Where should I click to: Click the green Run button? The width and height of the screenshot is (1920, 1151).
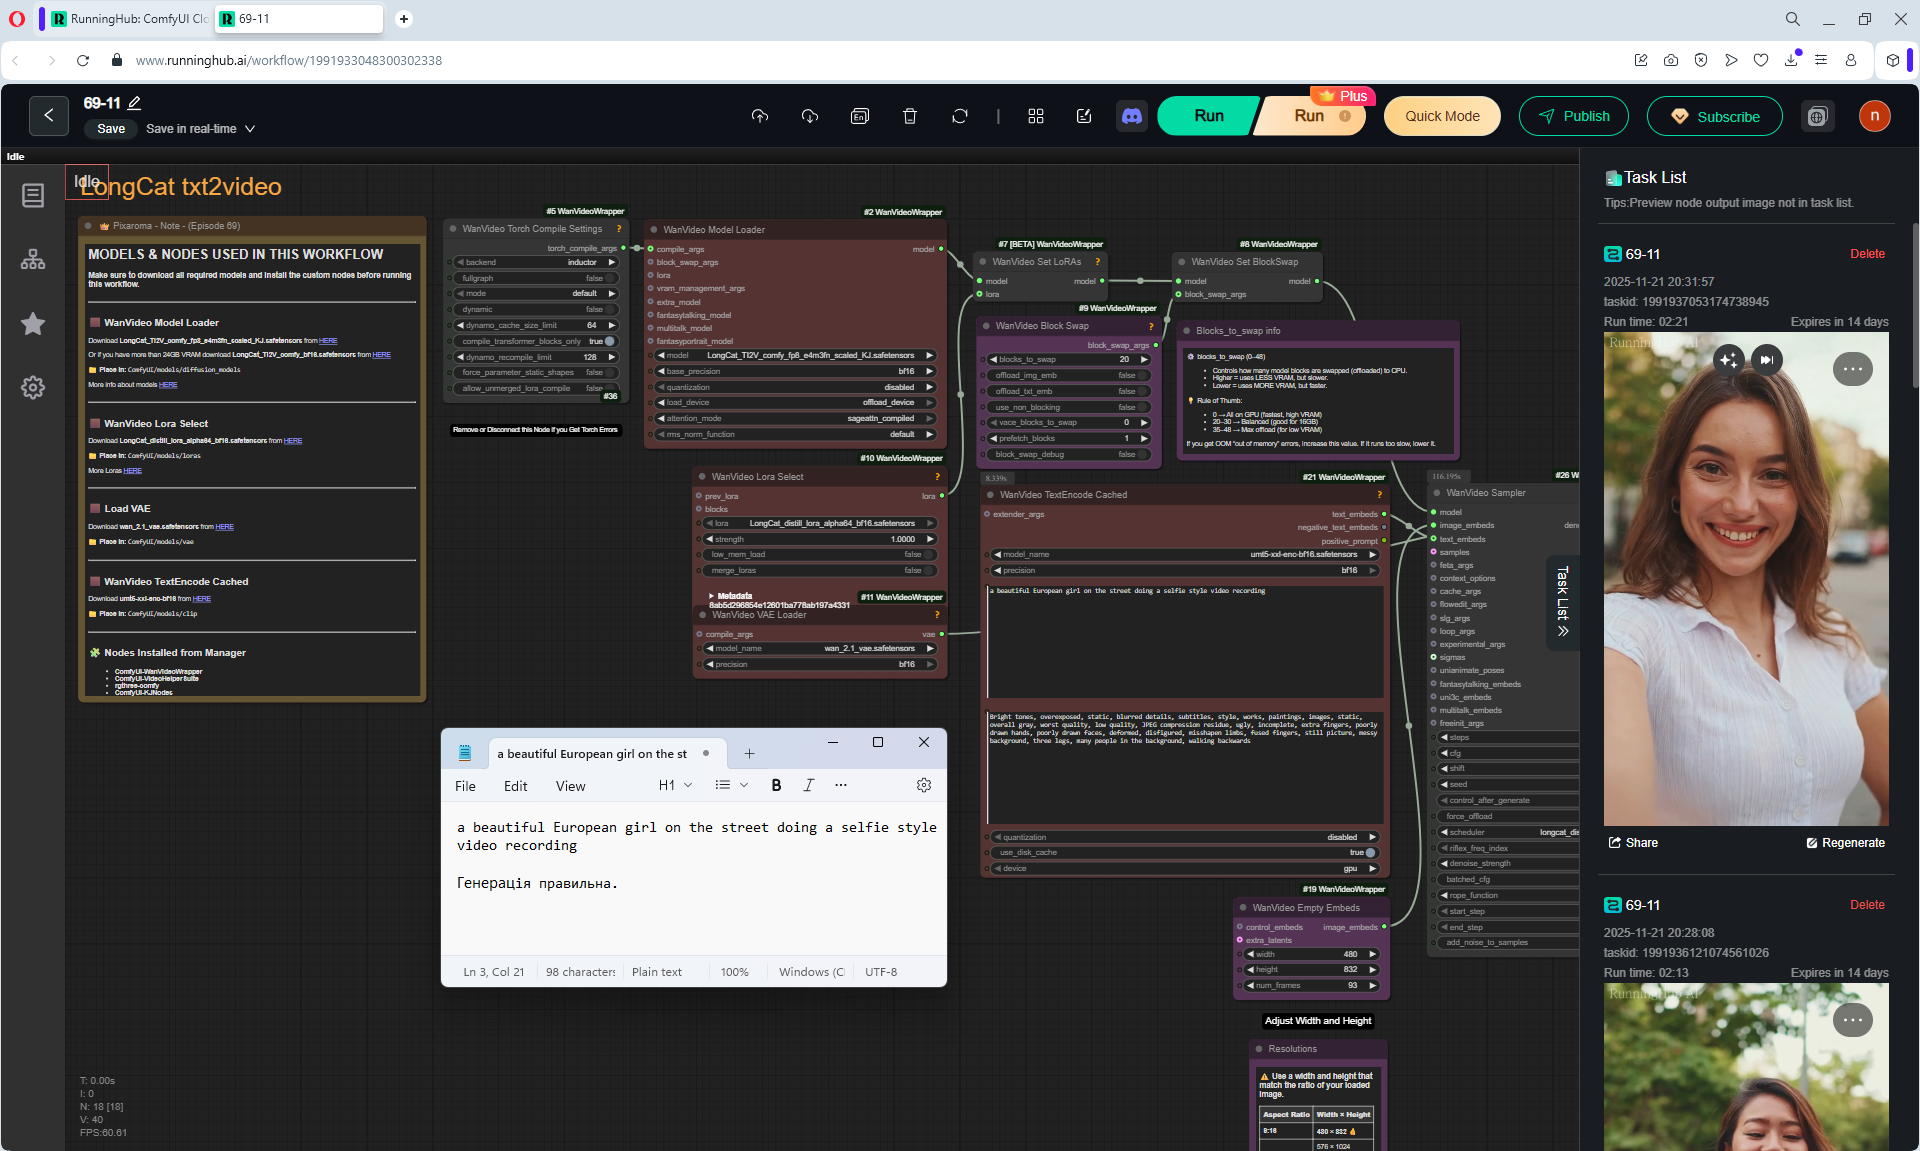tap(1207, 116)
